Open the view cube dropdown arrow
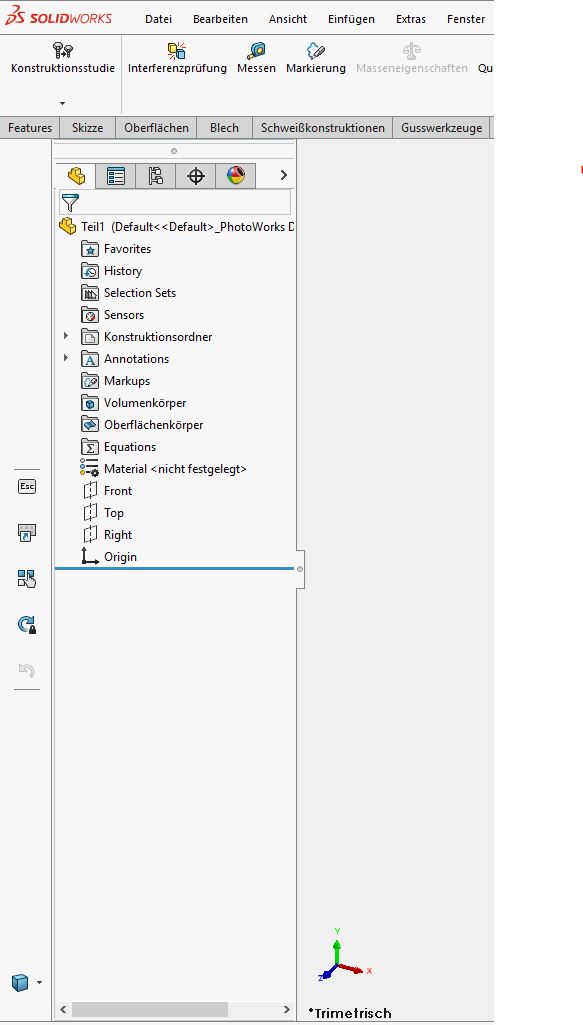Viewport: 583px width, 1025px height. pos(40,983)
